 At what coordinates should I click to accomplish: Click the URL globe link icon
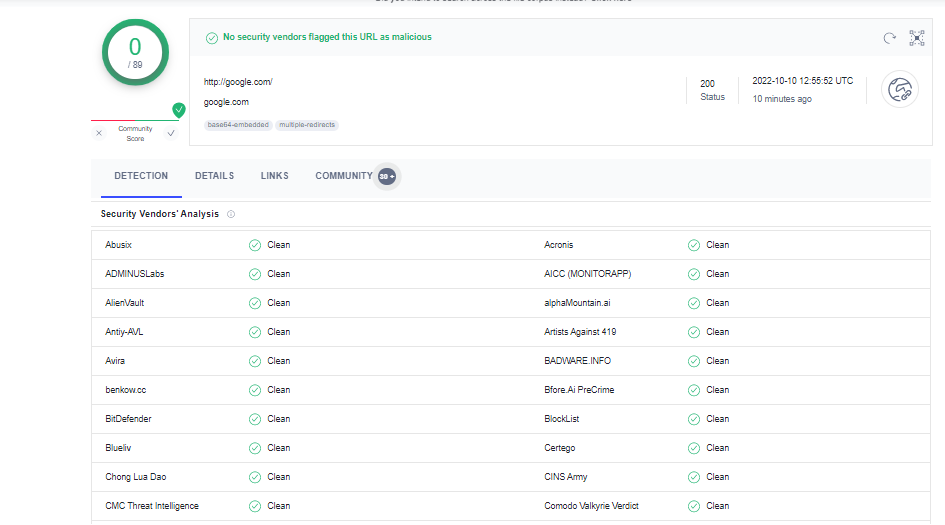[x=900, y=90]
